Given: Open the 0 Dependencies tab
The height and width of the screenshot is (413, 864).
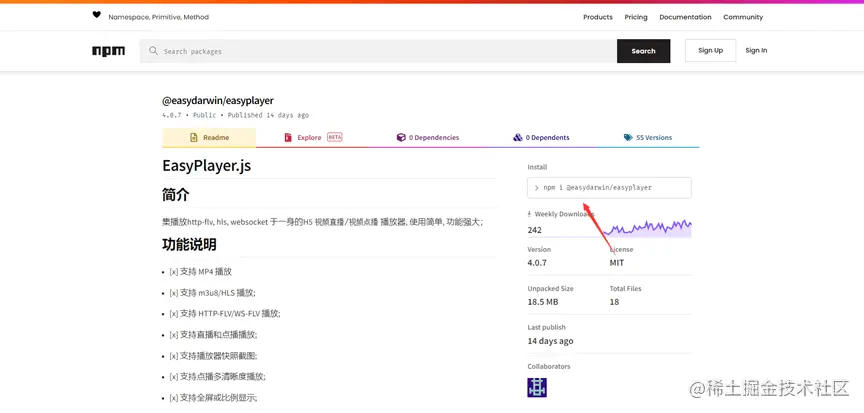Looking at the screenshot, I should coord(428,138).
